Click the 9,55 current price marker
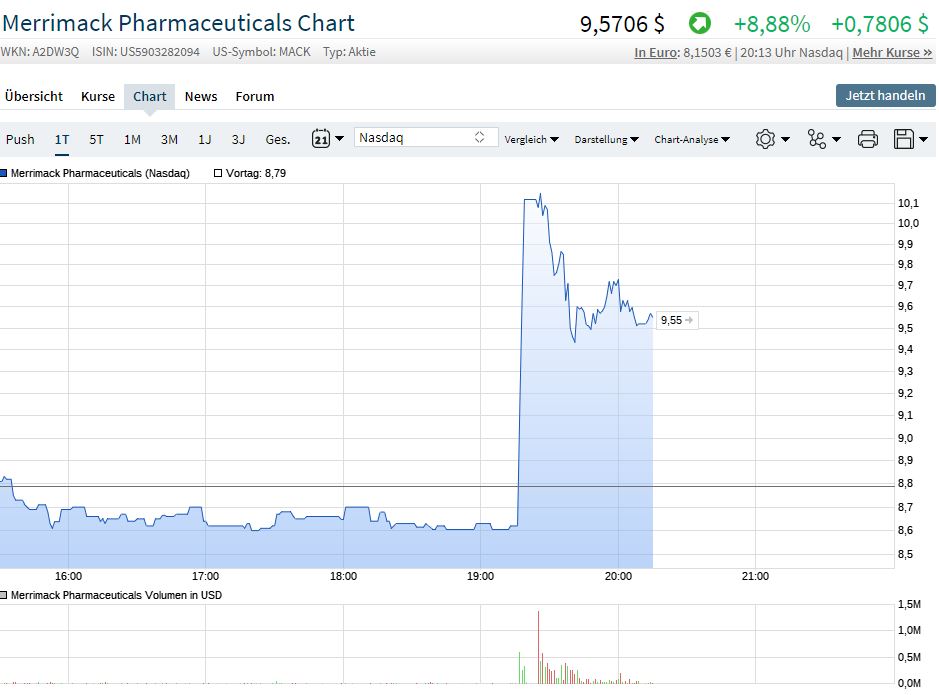939x695 pixels. pyautogui.click(x=676, y=320)
